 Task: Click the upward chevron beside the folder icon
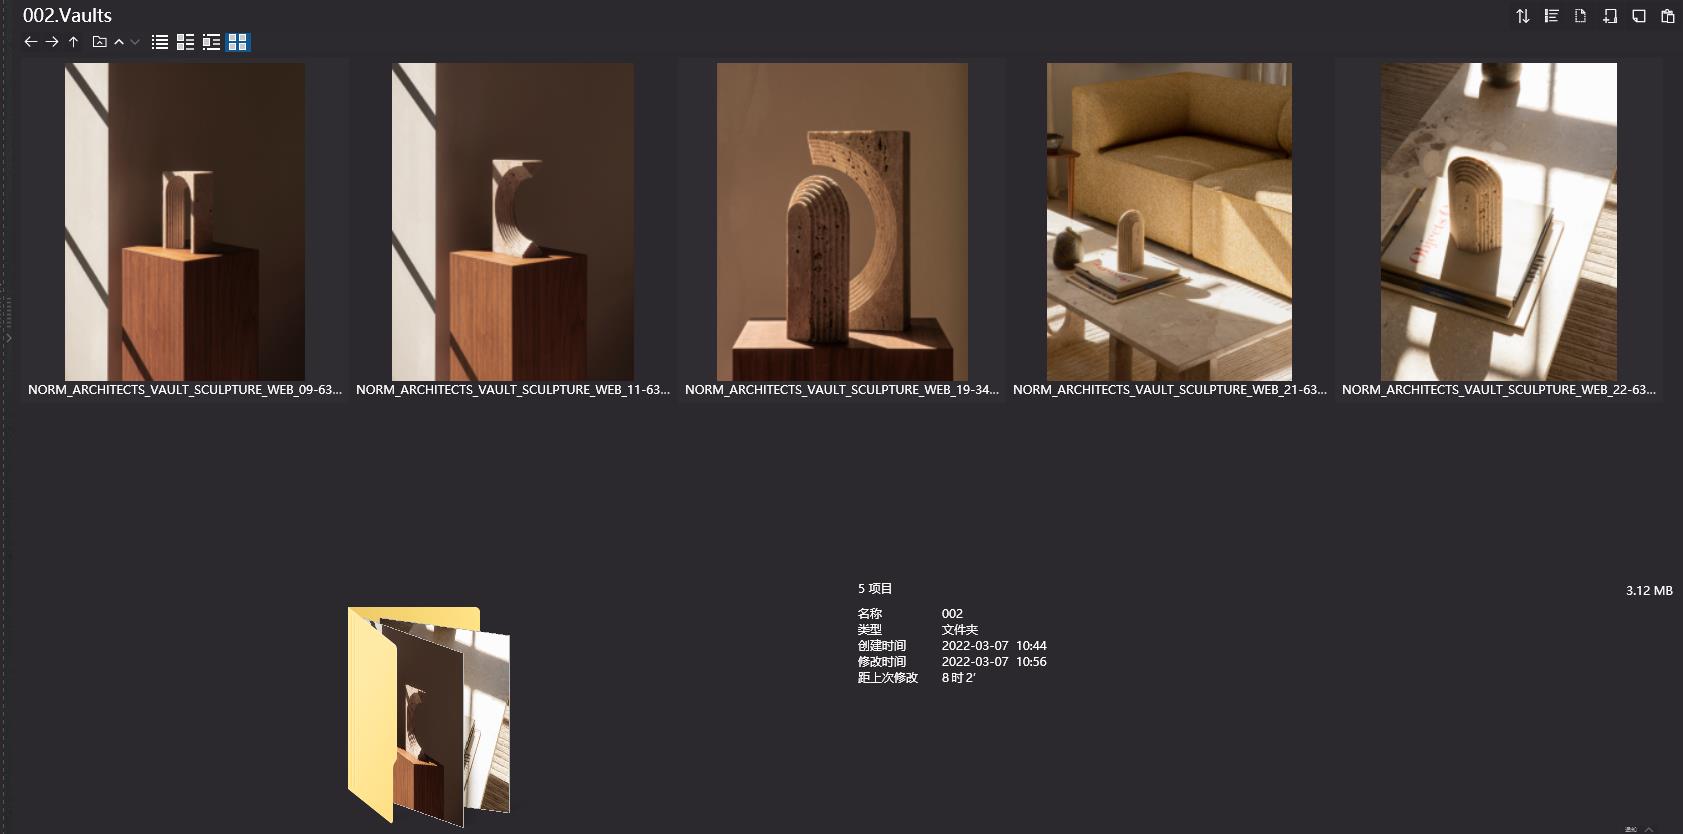coord(119,42)
